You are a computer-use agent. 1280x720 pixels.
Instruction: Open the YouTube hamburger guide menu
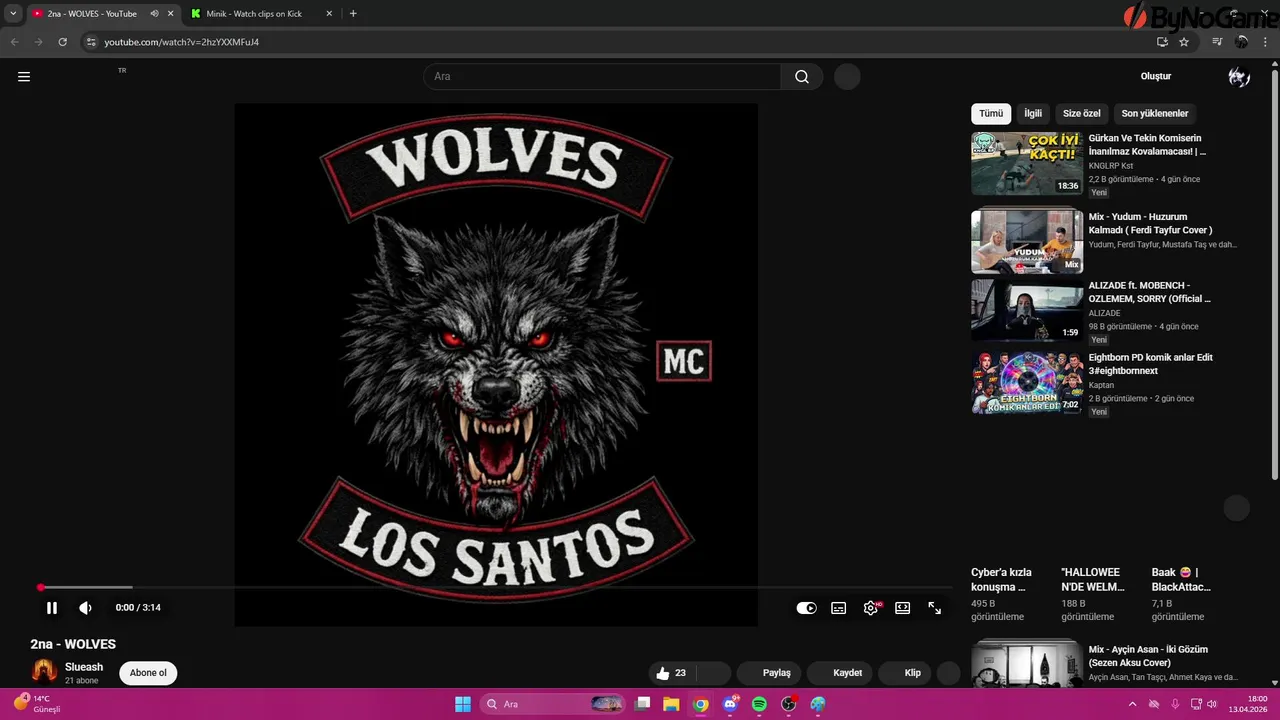24,76
